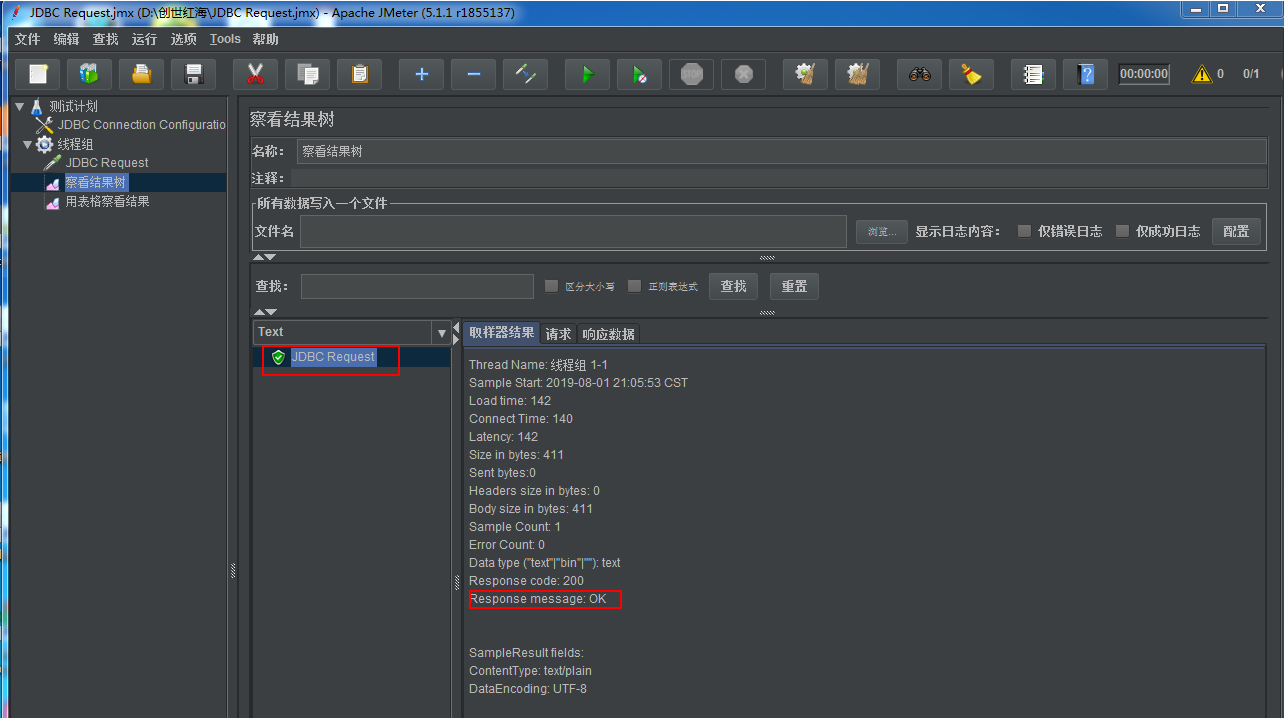Click the Stop test icon
Viewport: 1284px width, 718px height.
click(x=692, y=74)
